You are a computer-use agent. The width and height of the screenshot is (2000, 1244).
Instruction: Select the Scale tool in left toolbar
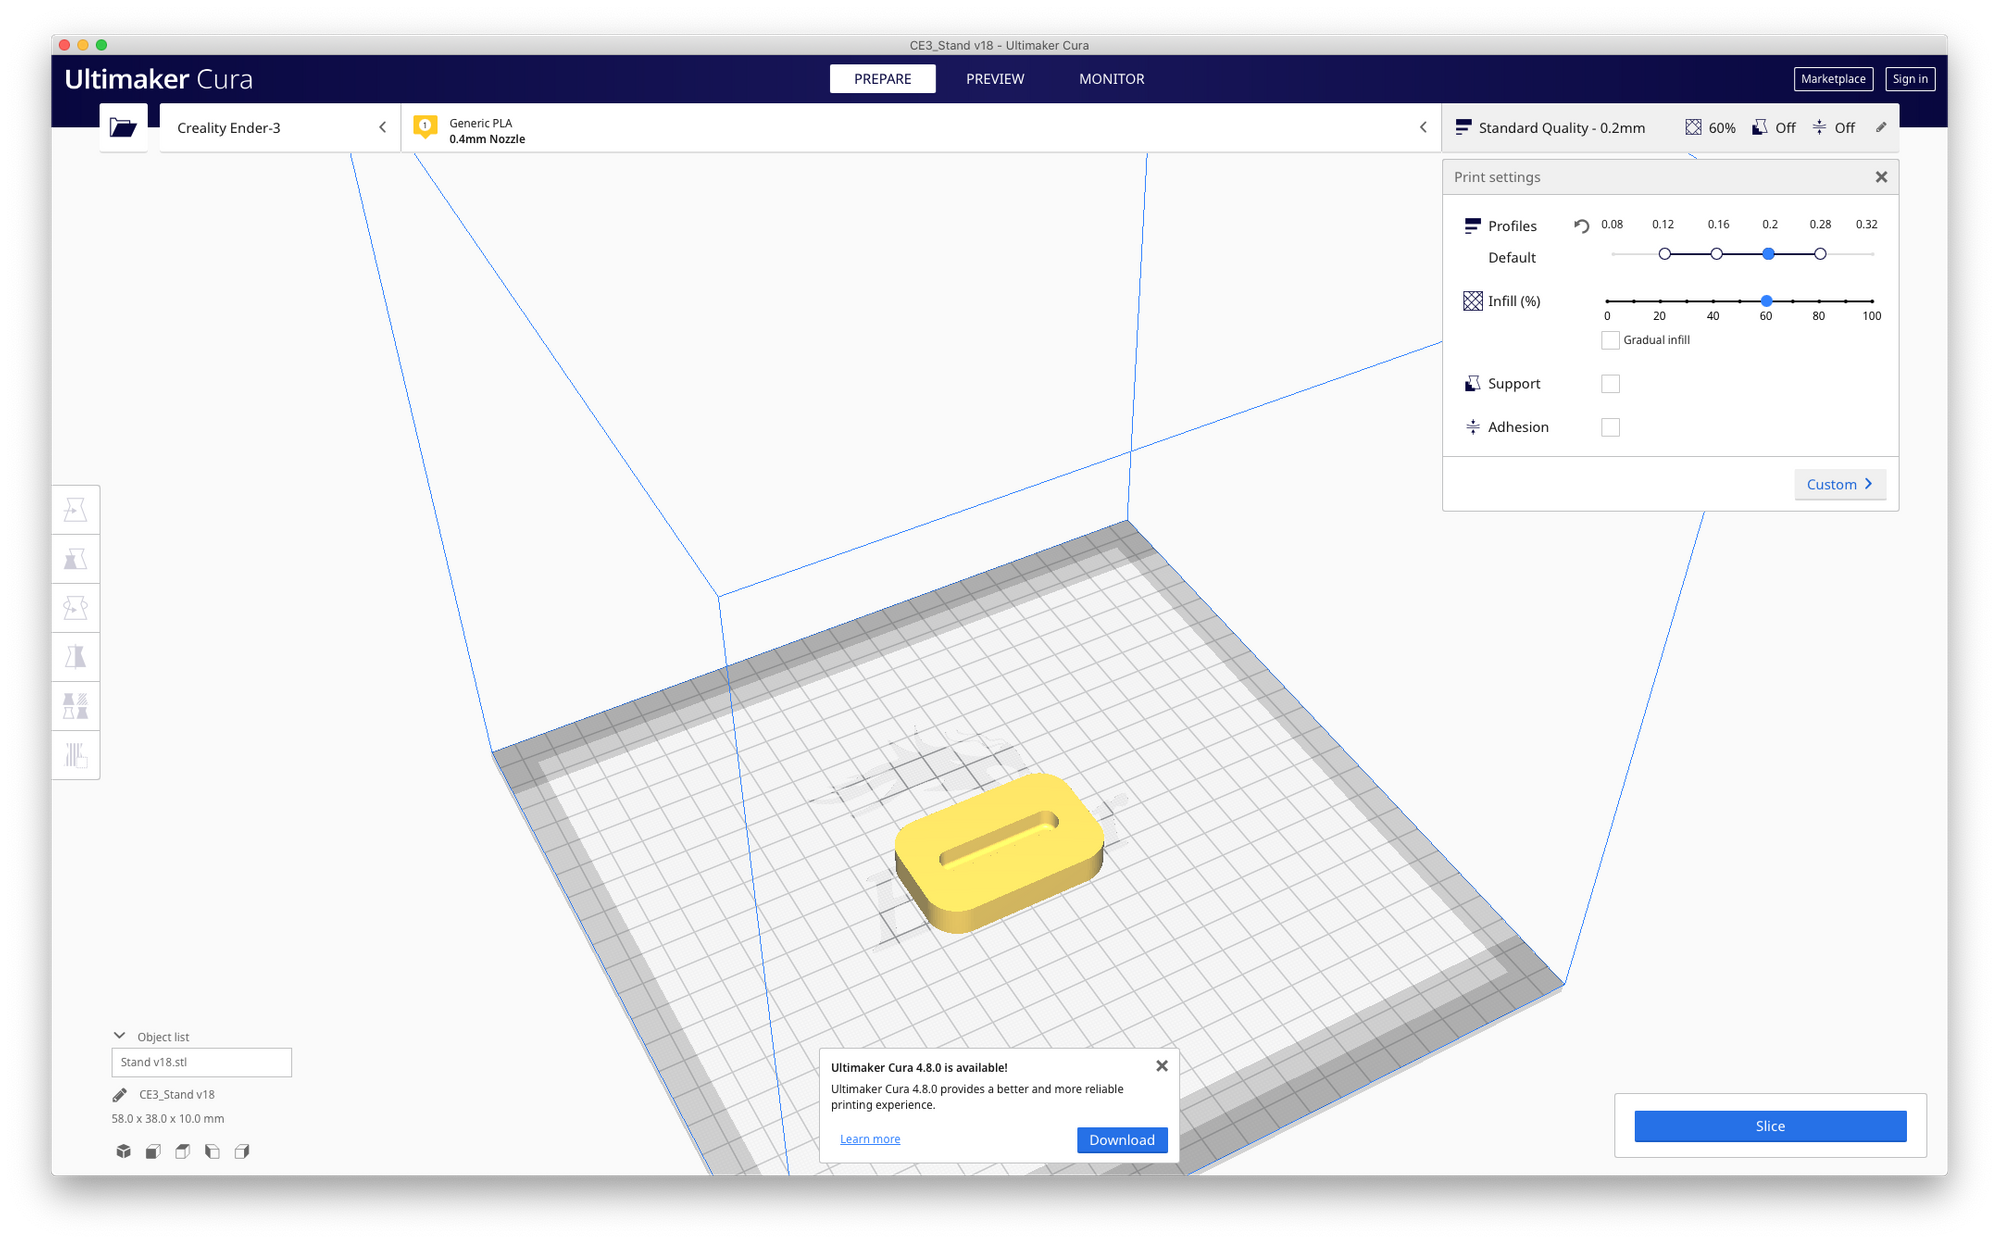click(76, 558)
